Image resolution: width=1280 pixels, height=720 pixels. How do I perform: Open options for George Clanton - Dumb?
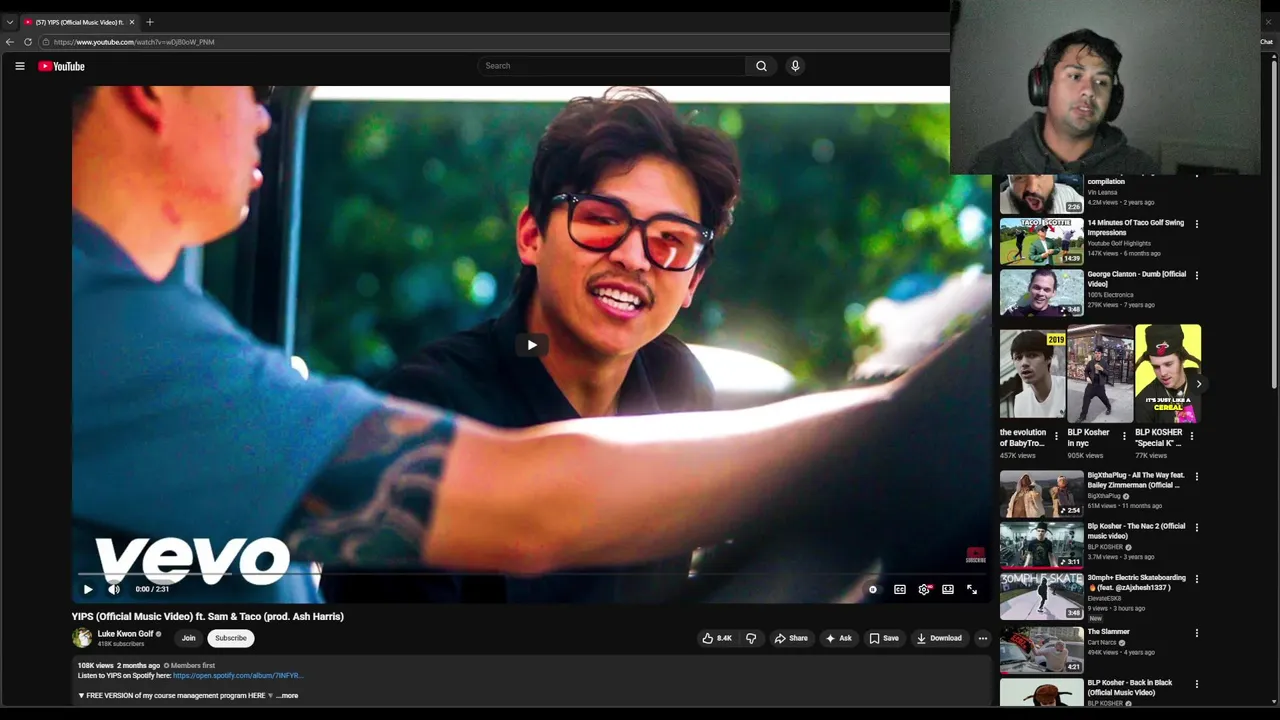click(x=1196, y=275)
